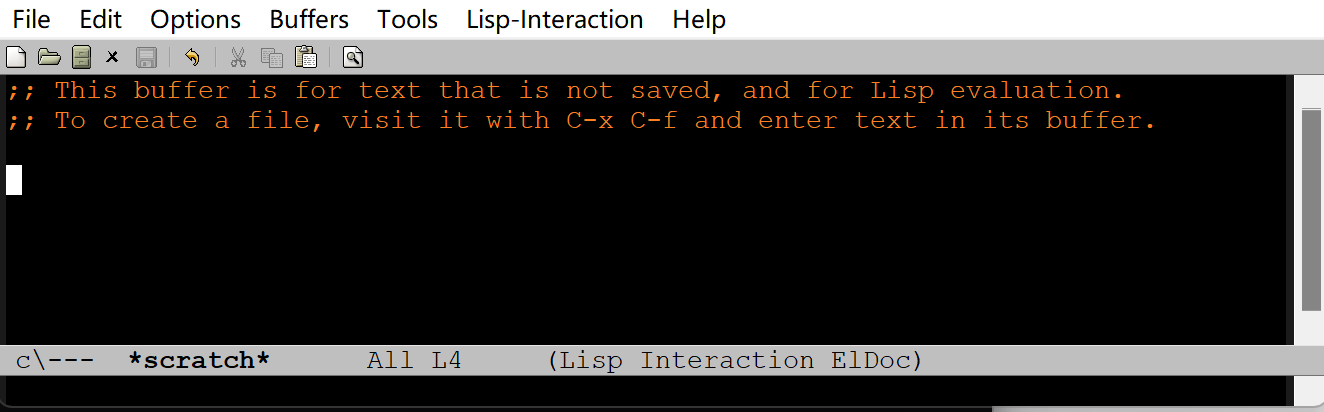Open the directory browser (Dired) cabinet icon
The width and height of the screenshot is (1324, 412).
point(81,57)
